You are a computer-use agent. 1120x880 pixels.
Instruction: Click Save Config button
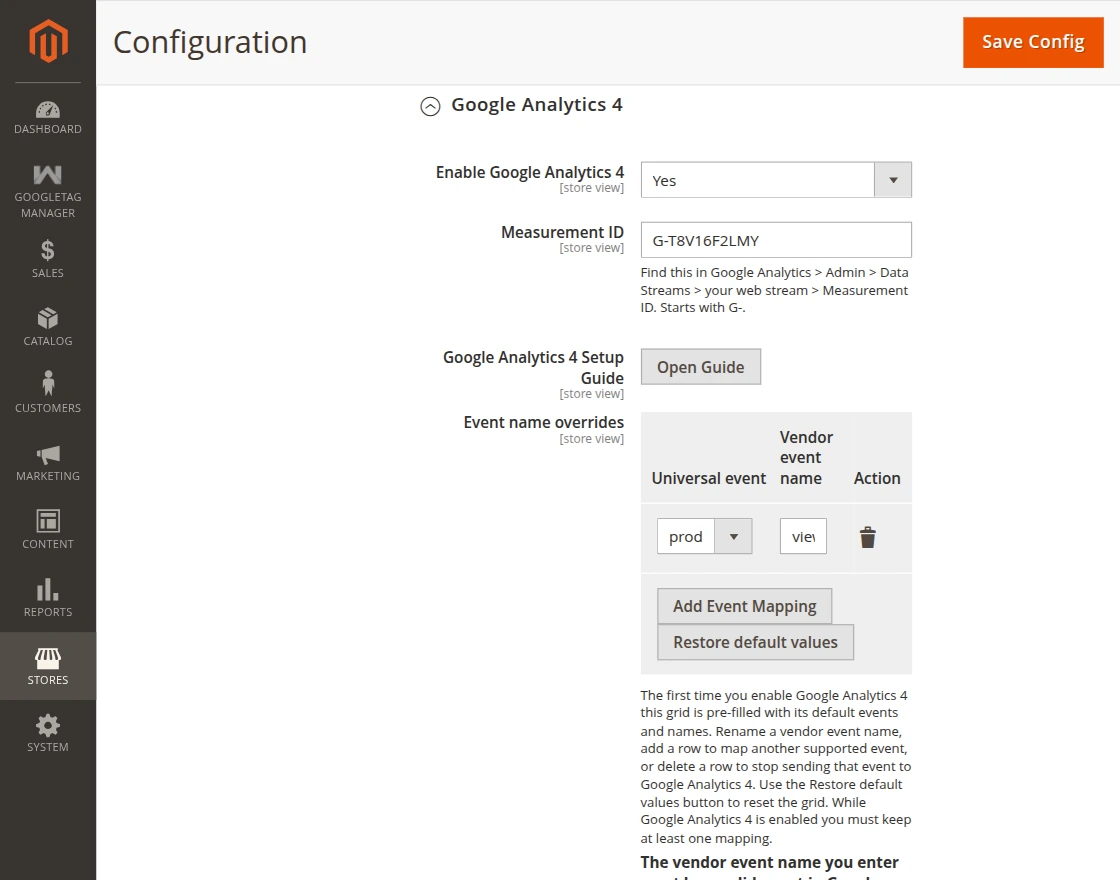coord(1033,42)
